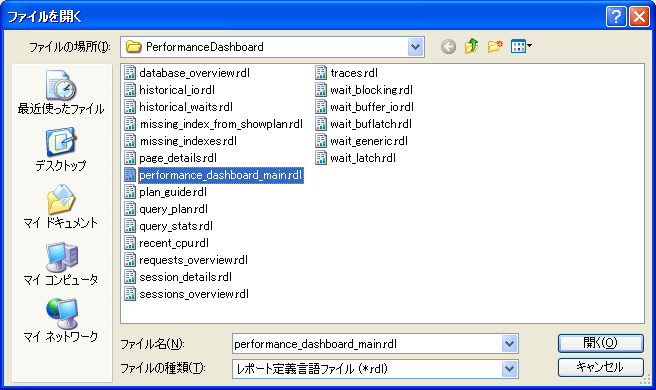This screenshot has width=656, height=390.
Task: Click the help question mark button
Action: click(616, 17)
